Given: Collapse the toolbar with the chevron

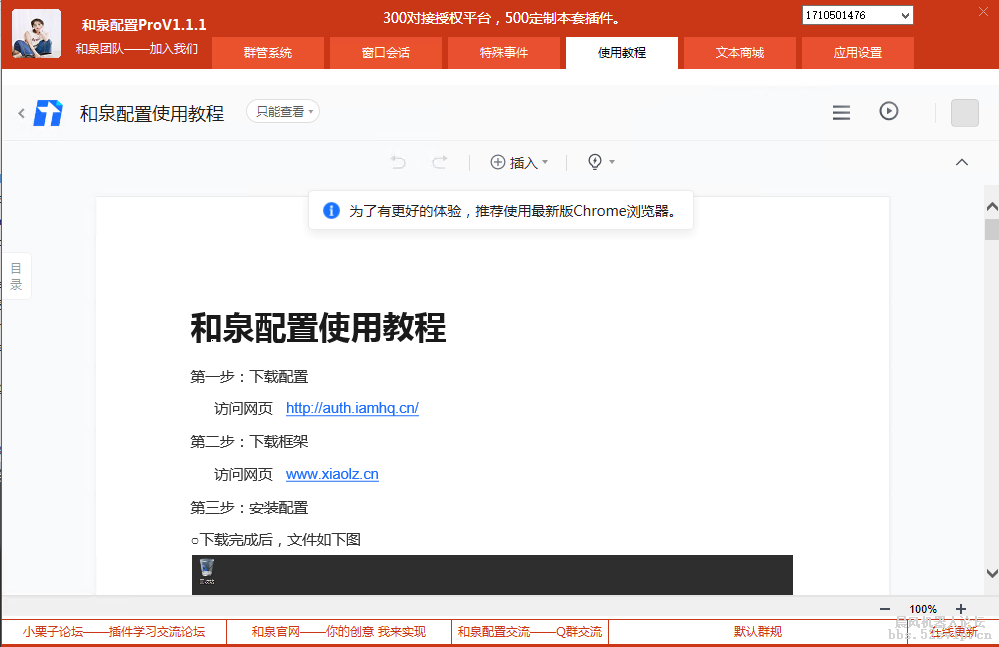Looking at the screenshot, I should click(961, 161).
